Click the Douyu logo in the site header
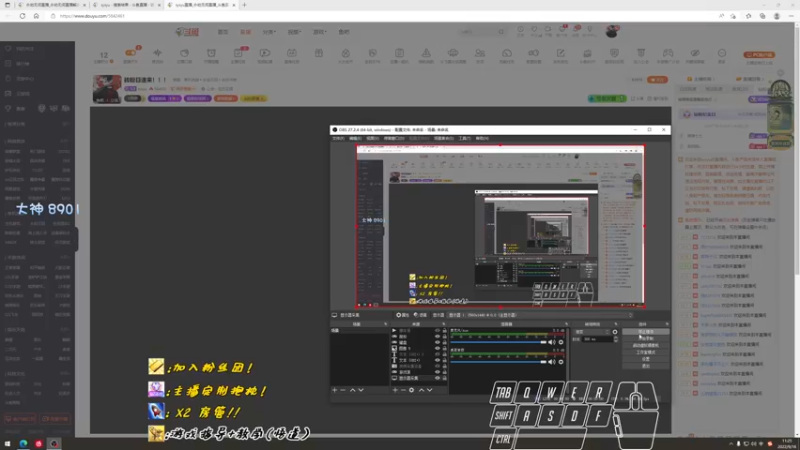This screenshot has width=800, height=450. [x=187, y=32]
